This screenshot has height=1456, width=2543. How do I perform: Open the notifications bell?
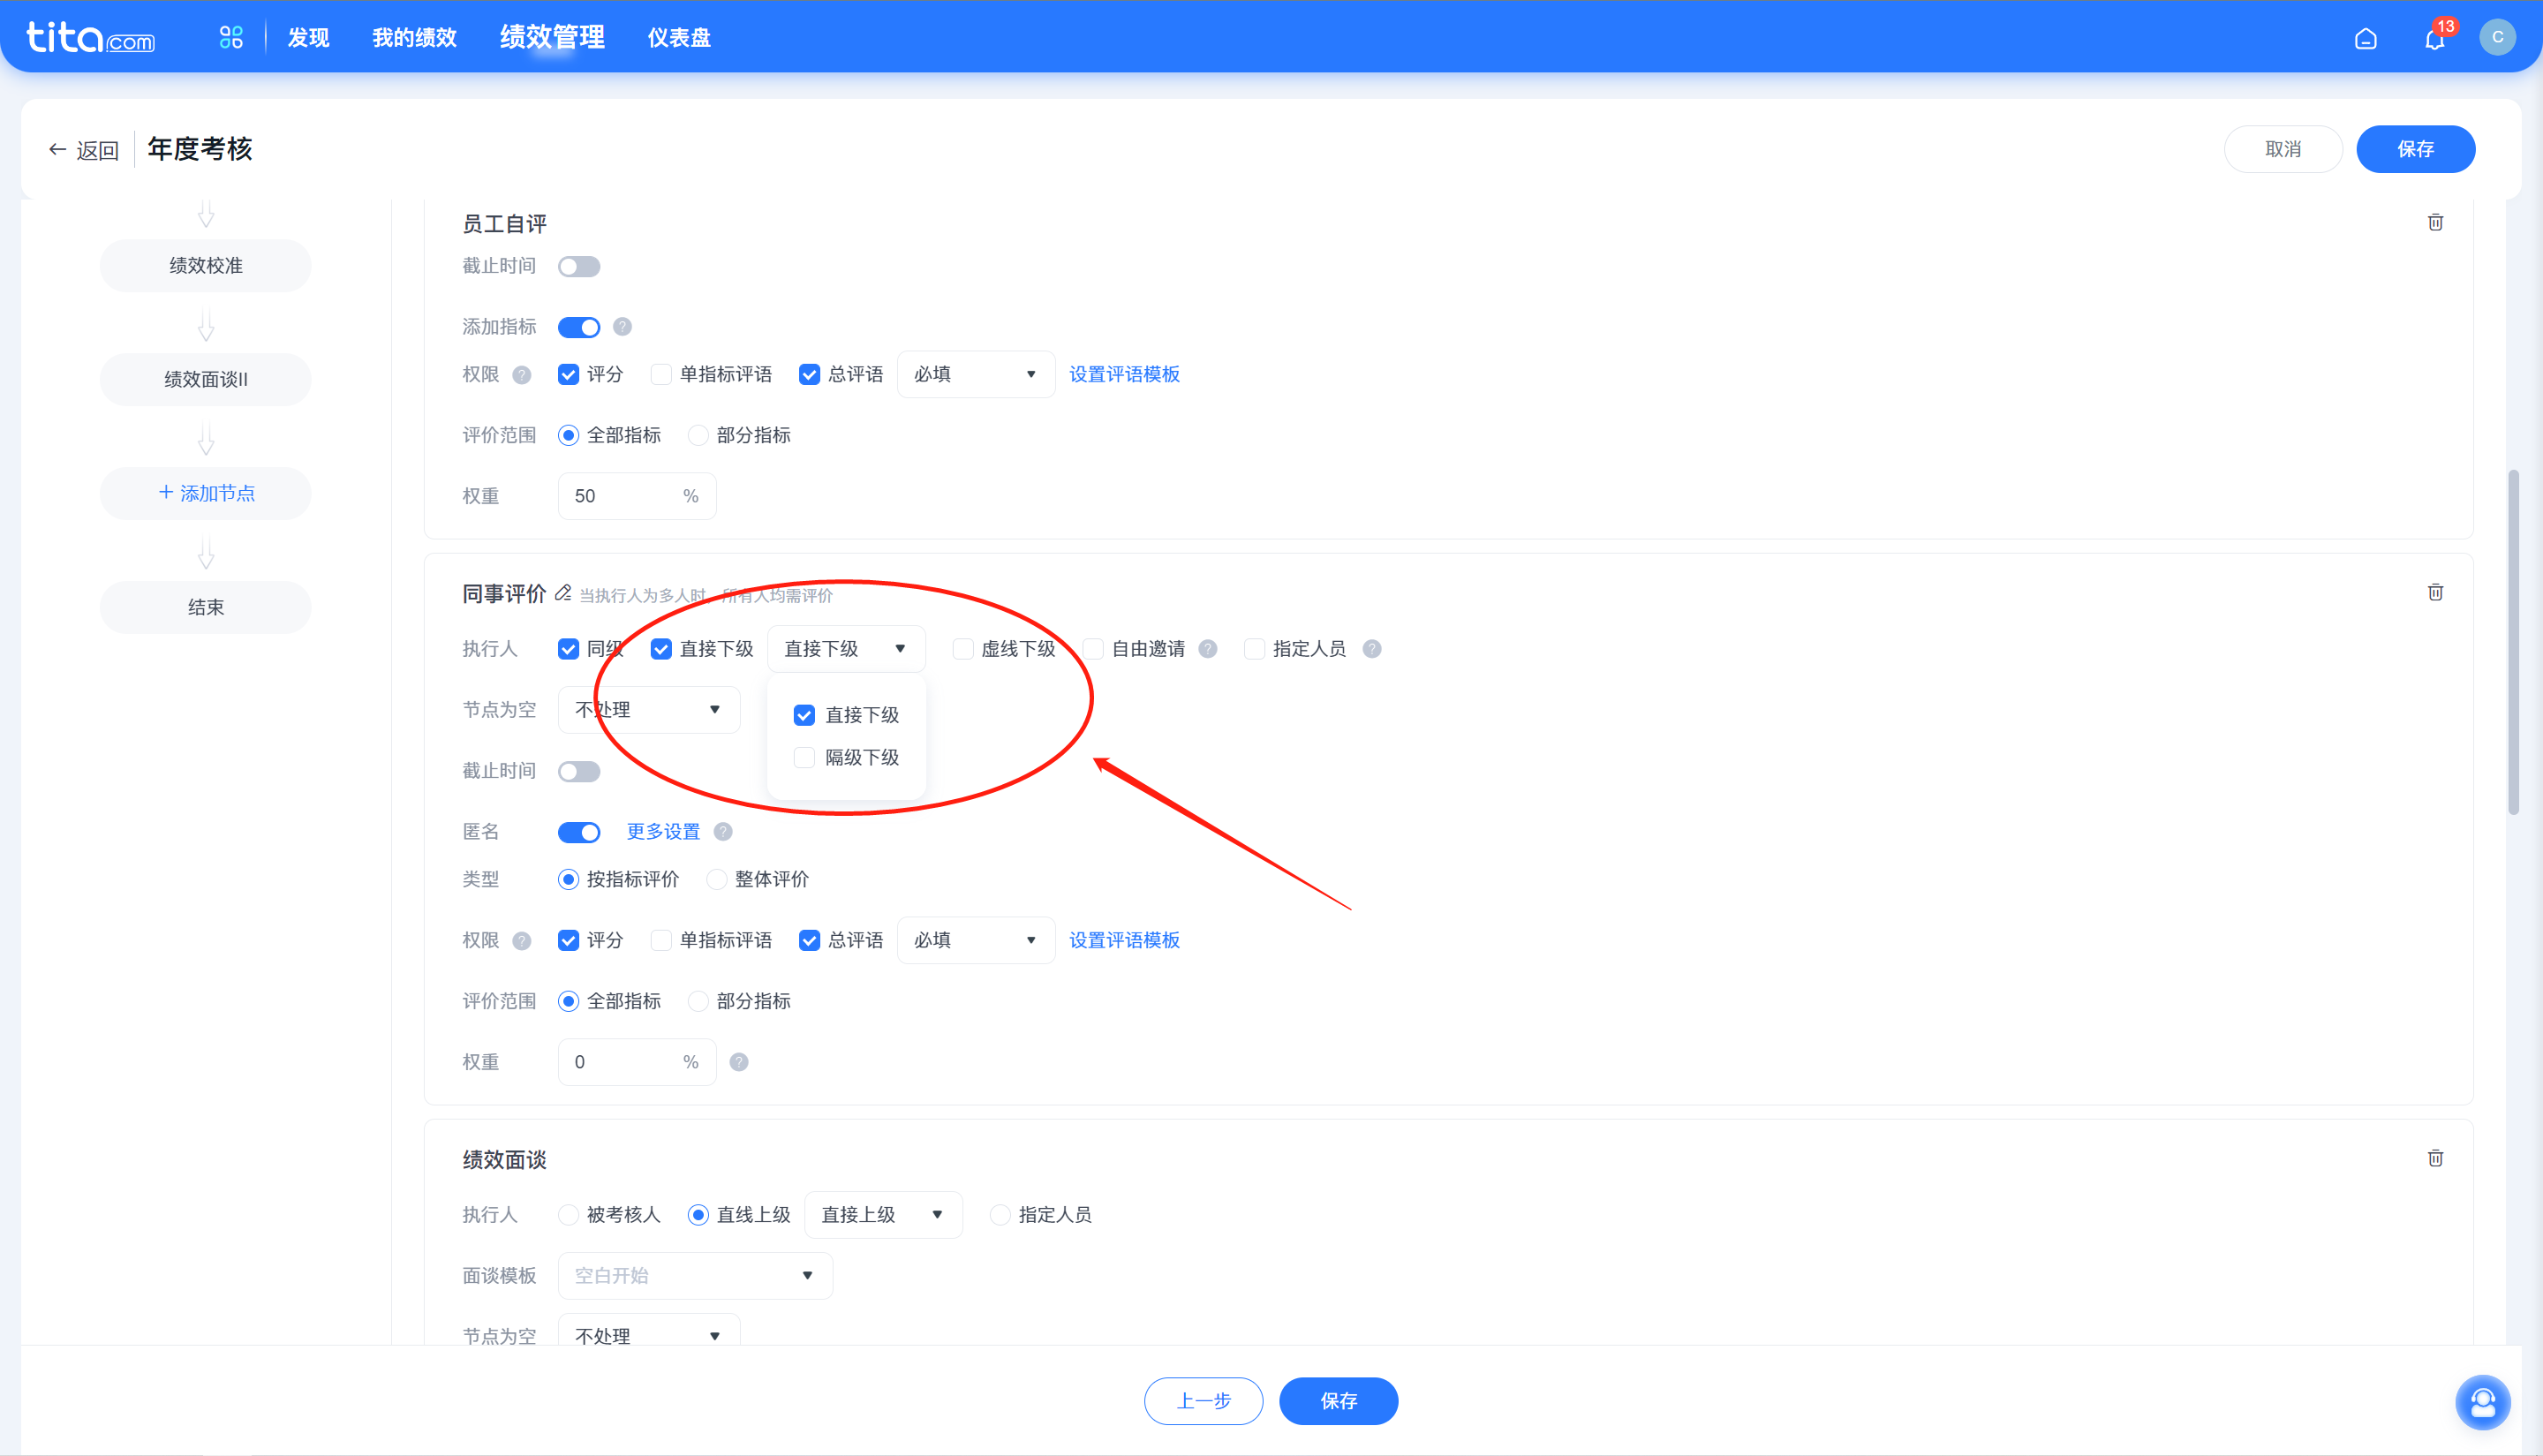(x=2435, y=38)
